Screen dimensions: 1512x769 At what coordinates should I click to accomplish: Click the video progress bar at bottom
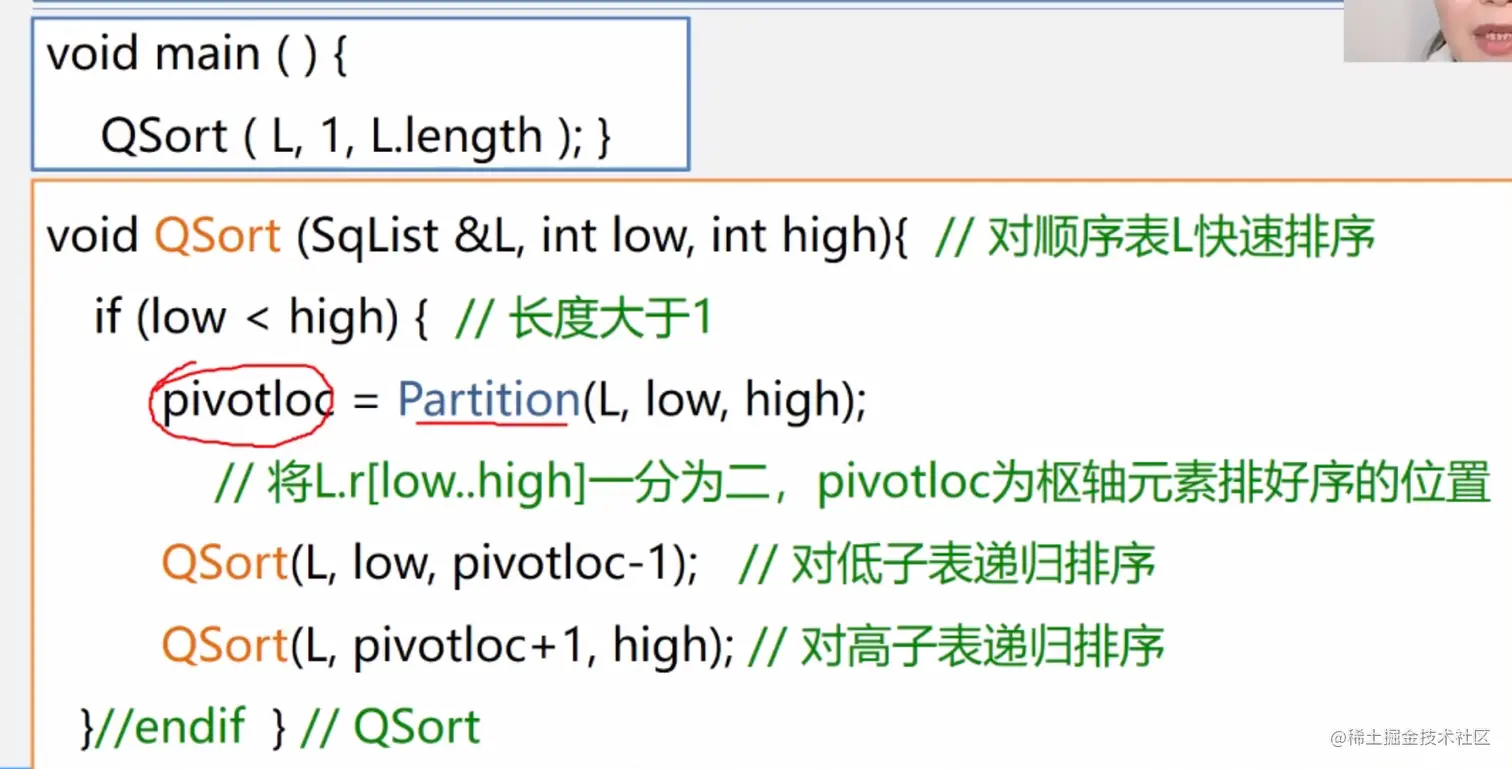(756, 765)
